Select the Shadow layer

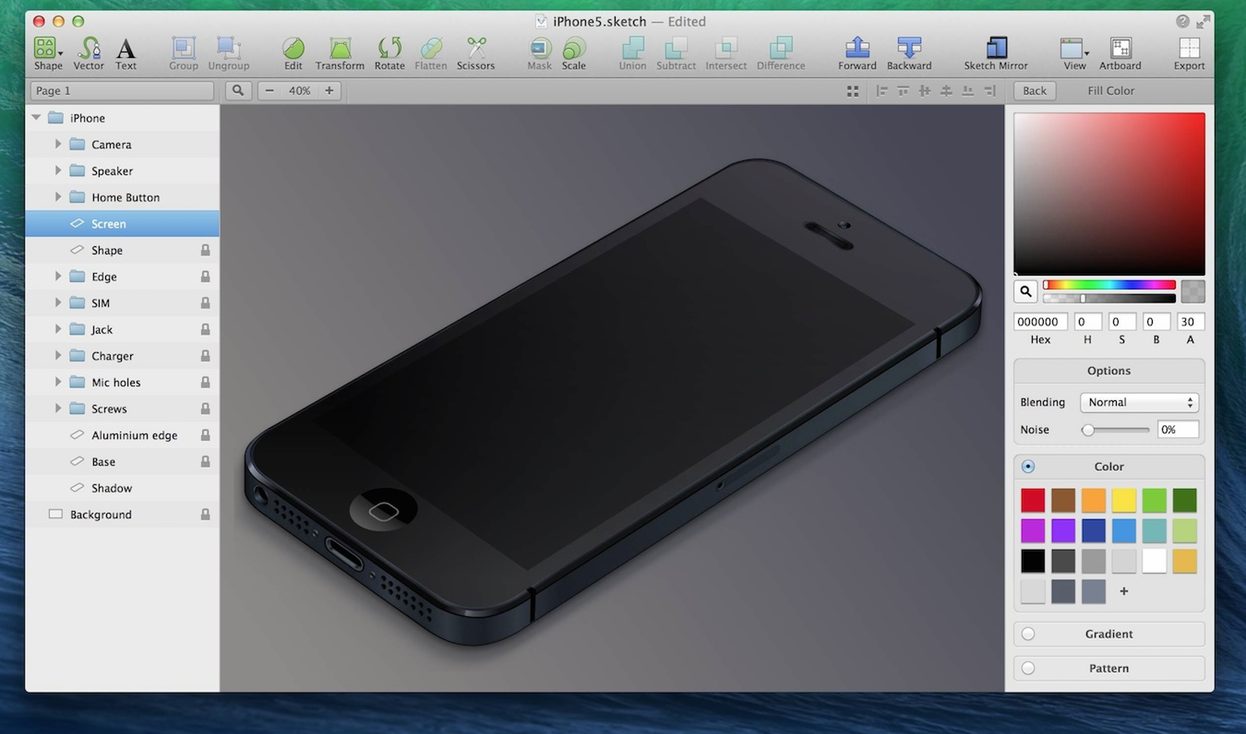click(122, 488)
